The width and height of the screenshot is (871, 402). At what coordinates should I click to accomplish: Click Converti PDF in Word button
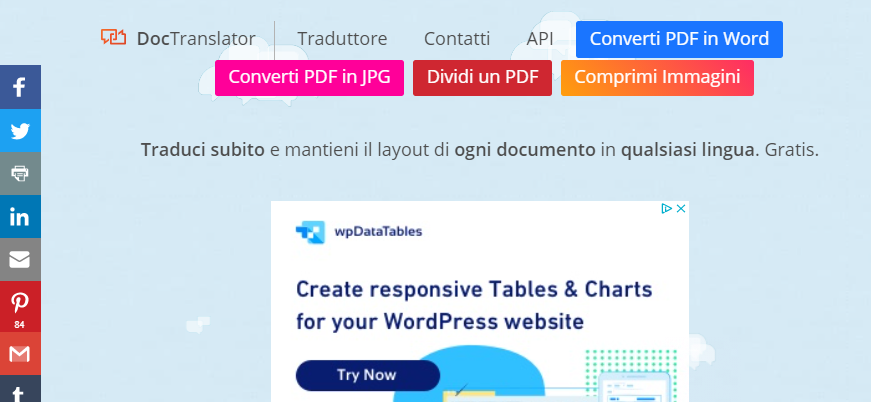coord(679,39)
